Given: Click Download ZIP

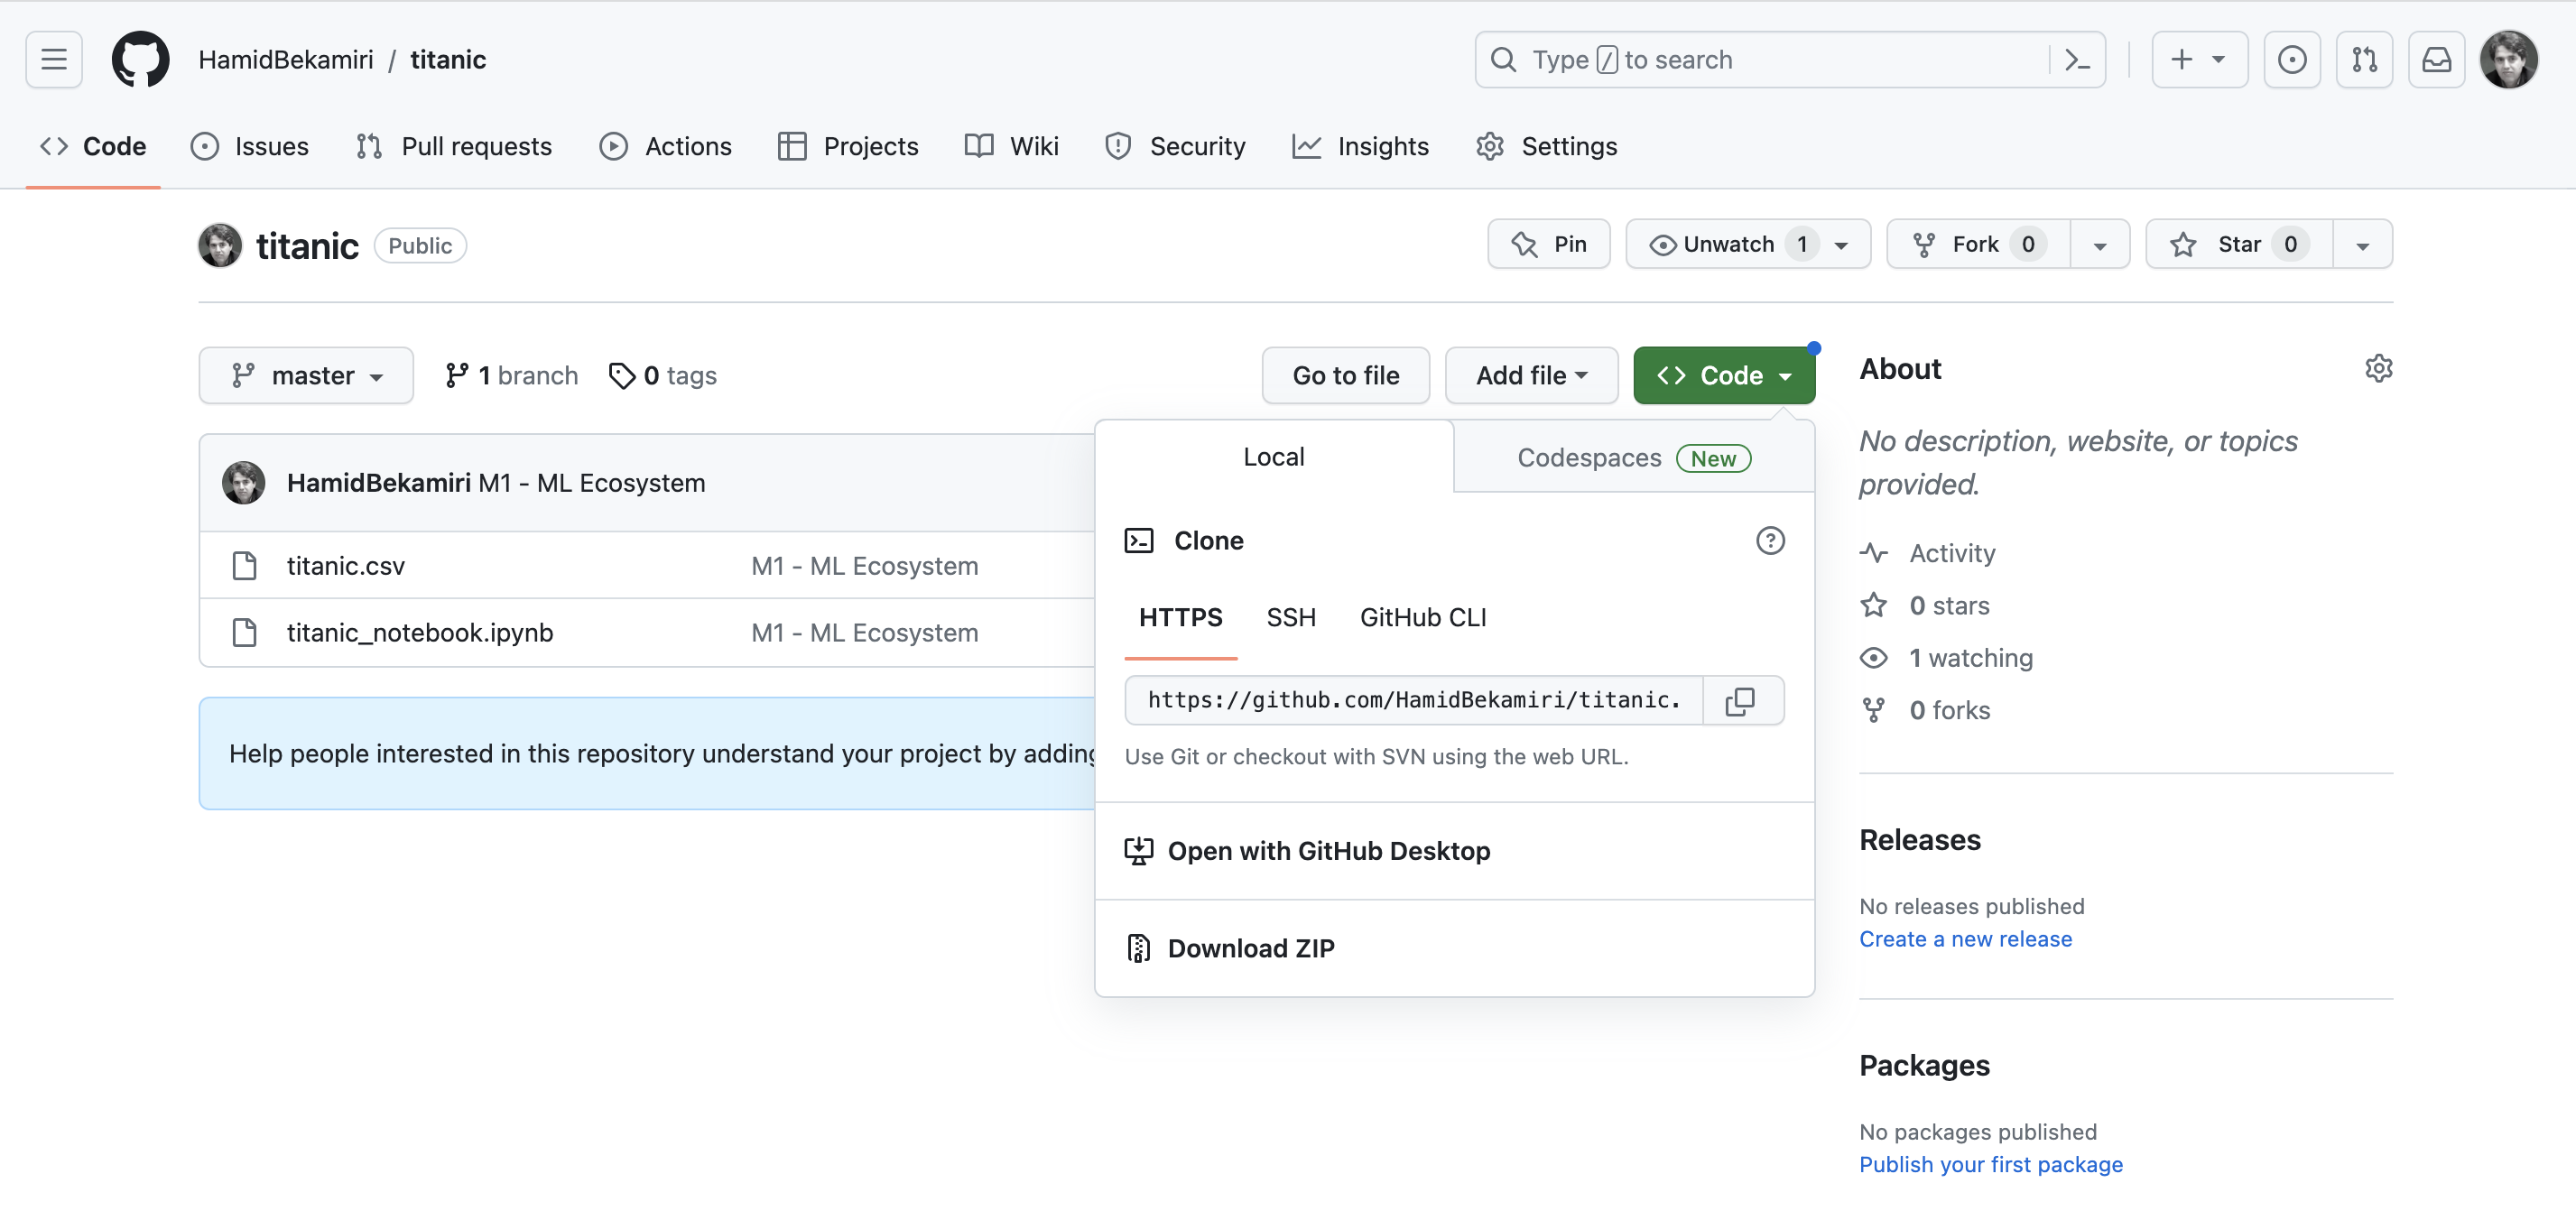Looking at the screenshot, I should (x=1250, y=949).
